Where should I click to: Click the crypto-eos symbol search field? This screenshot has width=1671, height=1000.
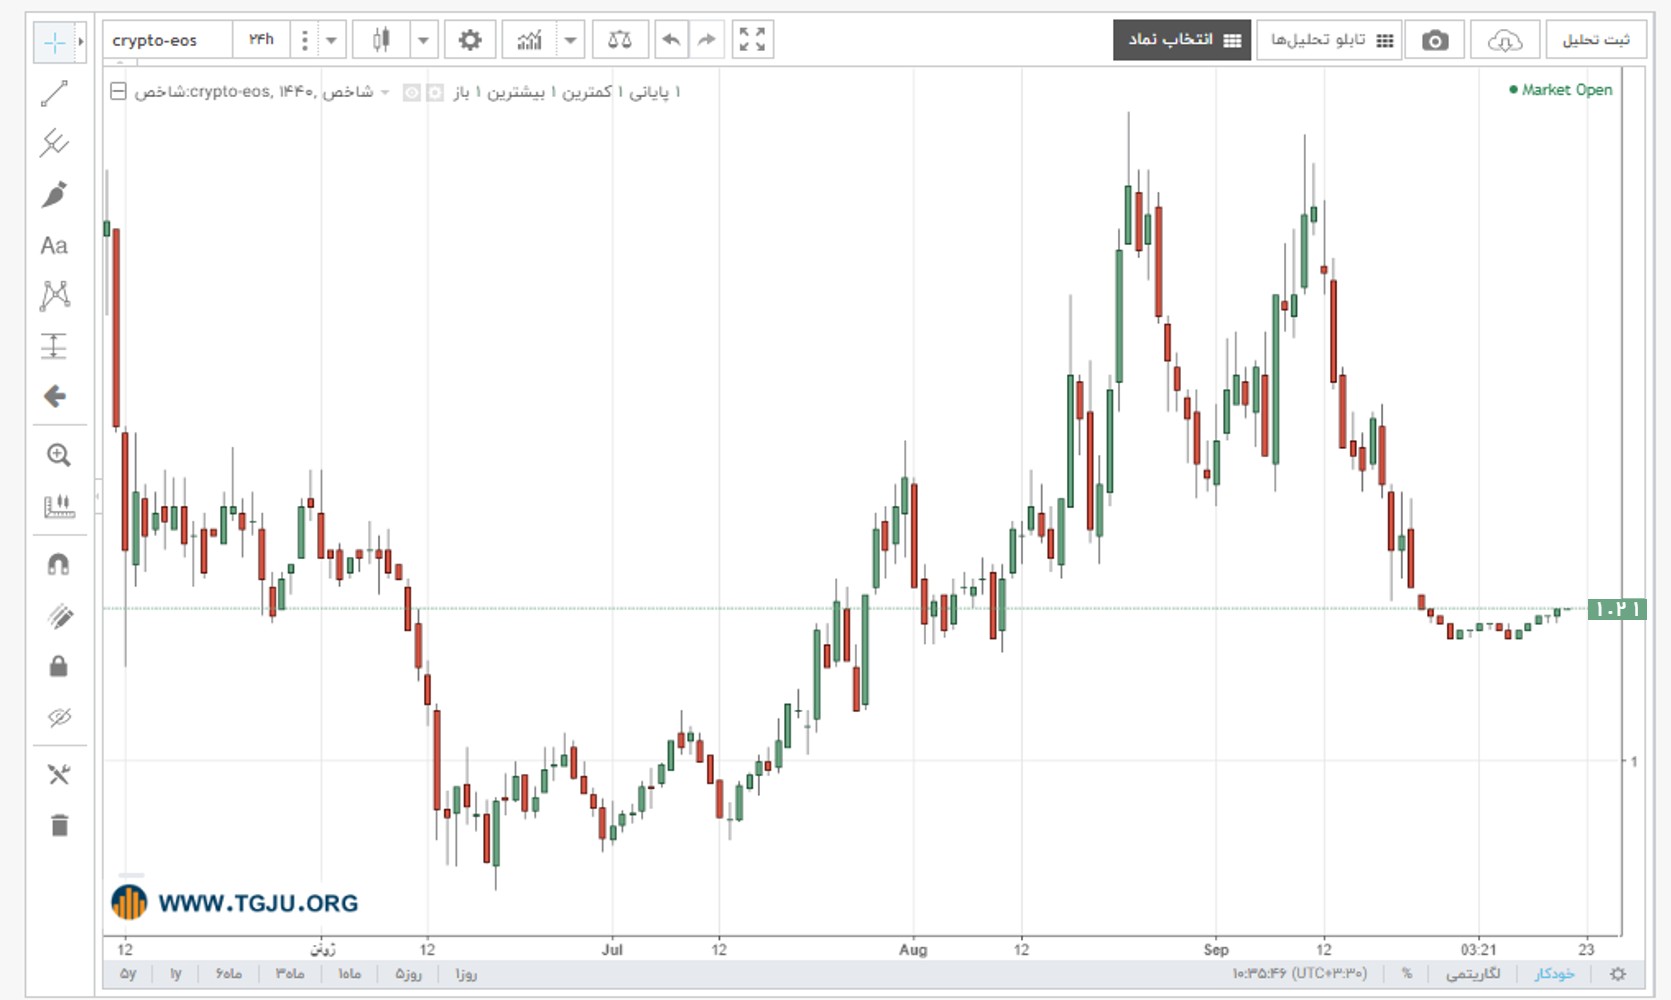click(168, 40)
